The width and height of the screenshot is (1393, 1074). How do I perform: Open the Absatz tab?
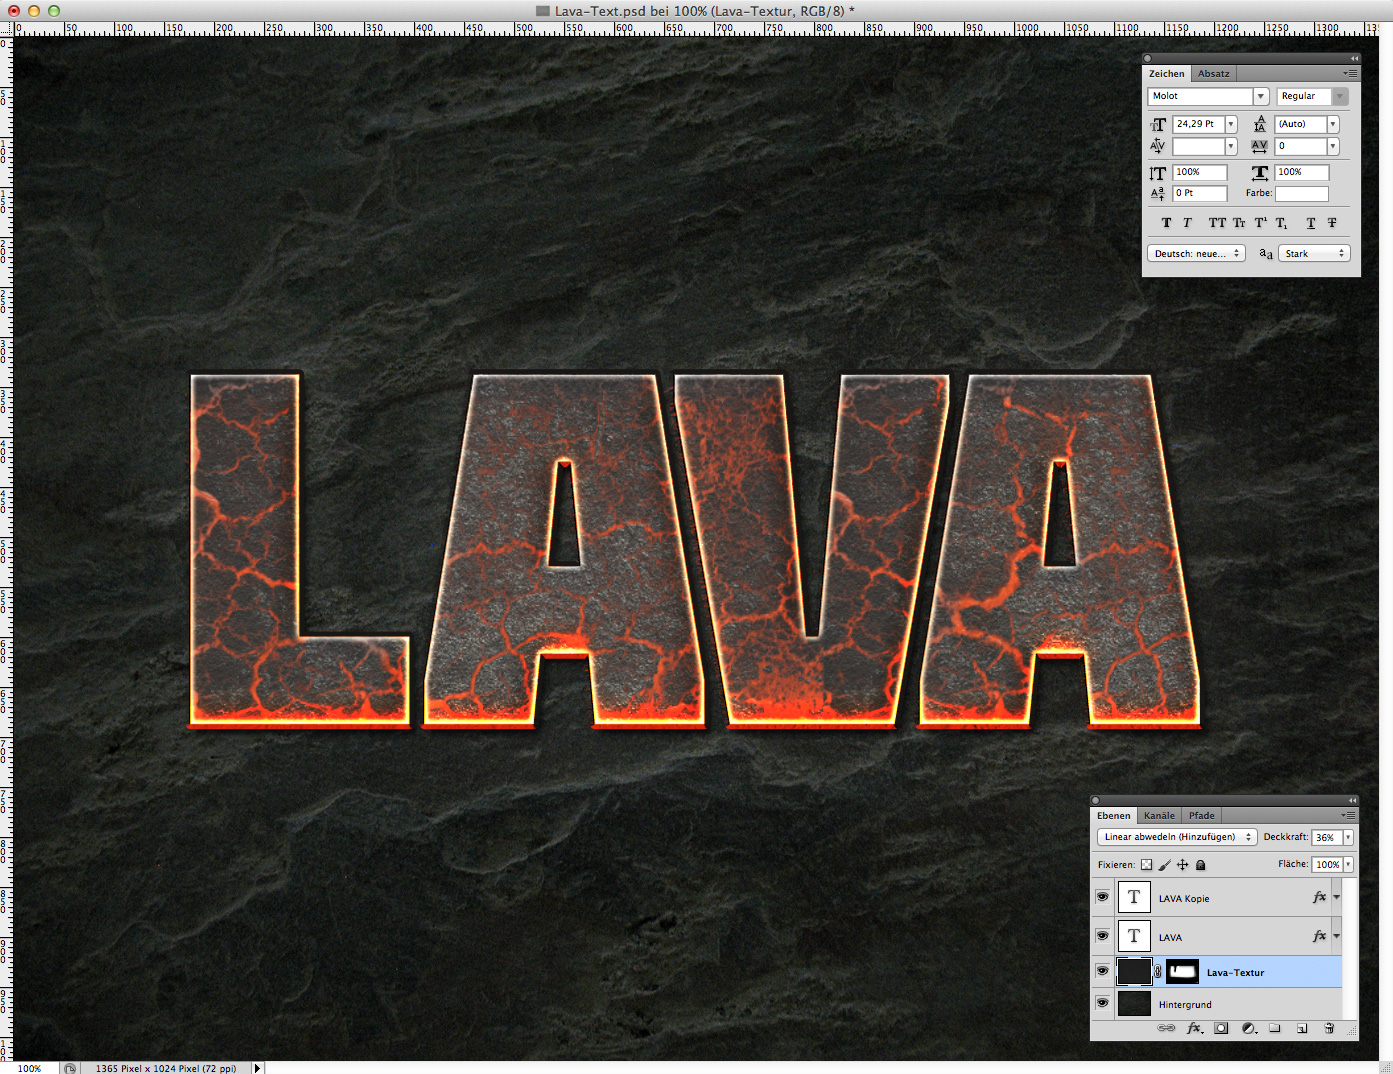(1213, 73)
